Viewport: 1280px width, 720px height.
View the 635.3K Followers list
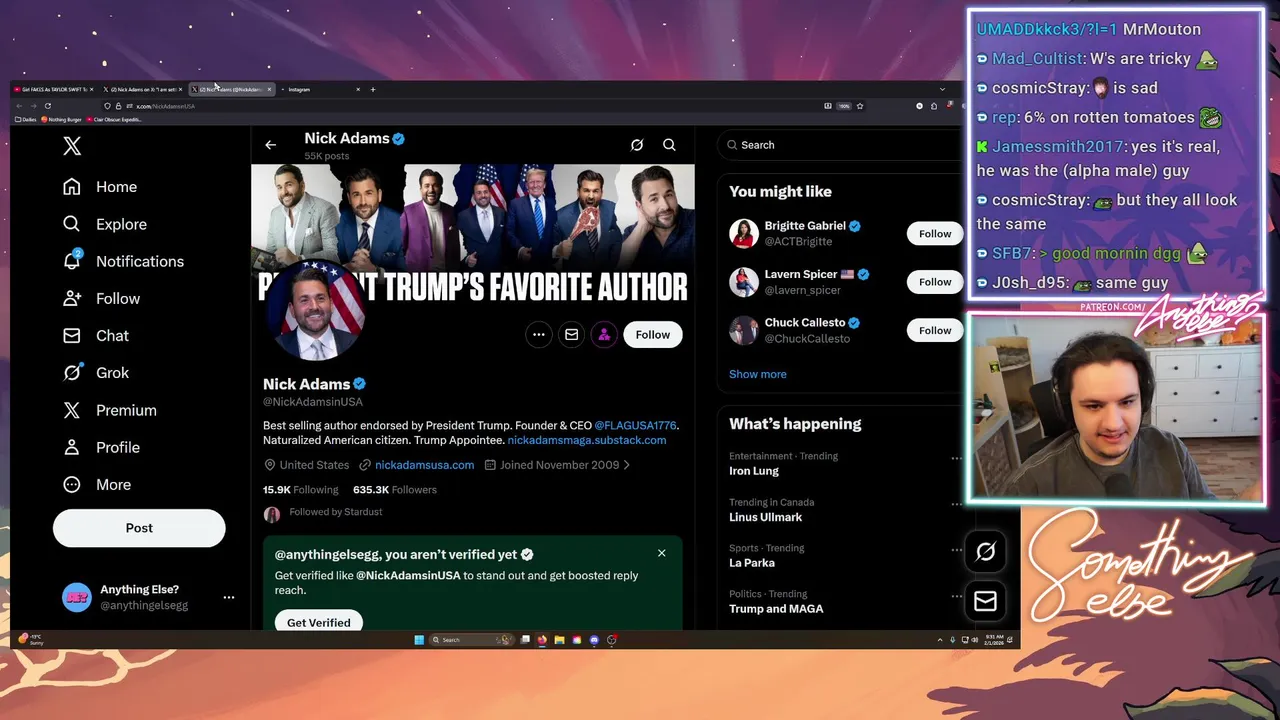pos(394,490)
